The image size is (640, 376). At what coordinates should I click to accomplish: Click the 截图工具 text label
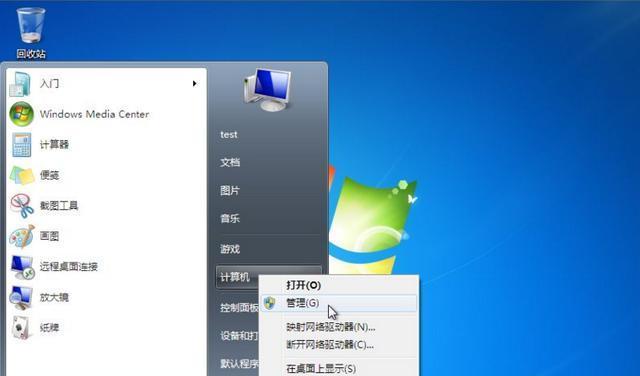tap(59, 206)
